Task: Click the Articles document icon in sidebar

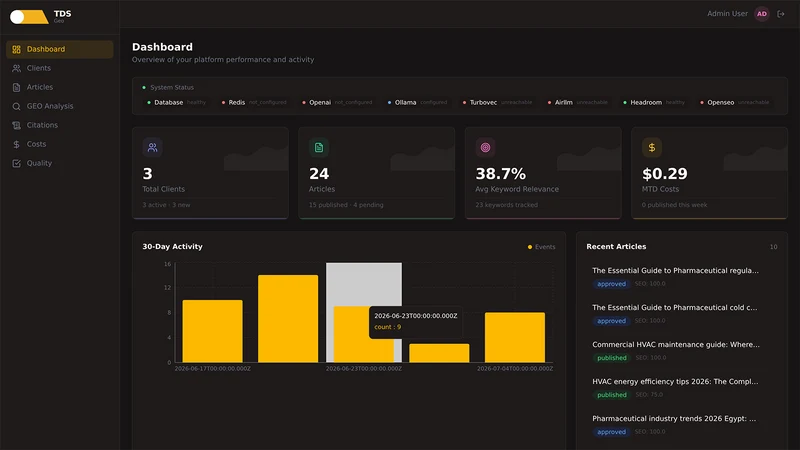Action: pos(16,87)
